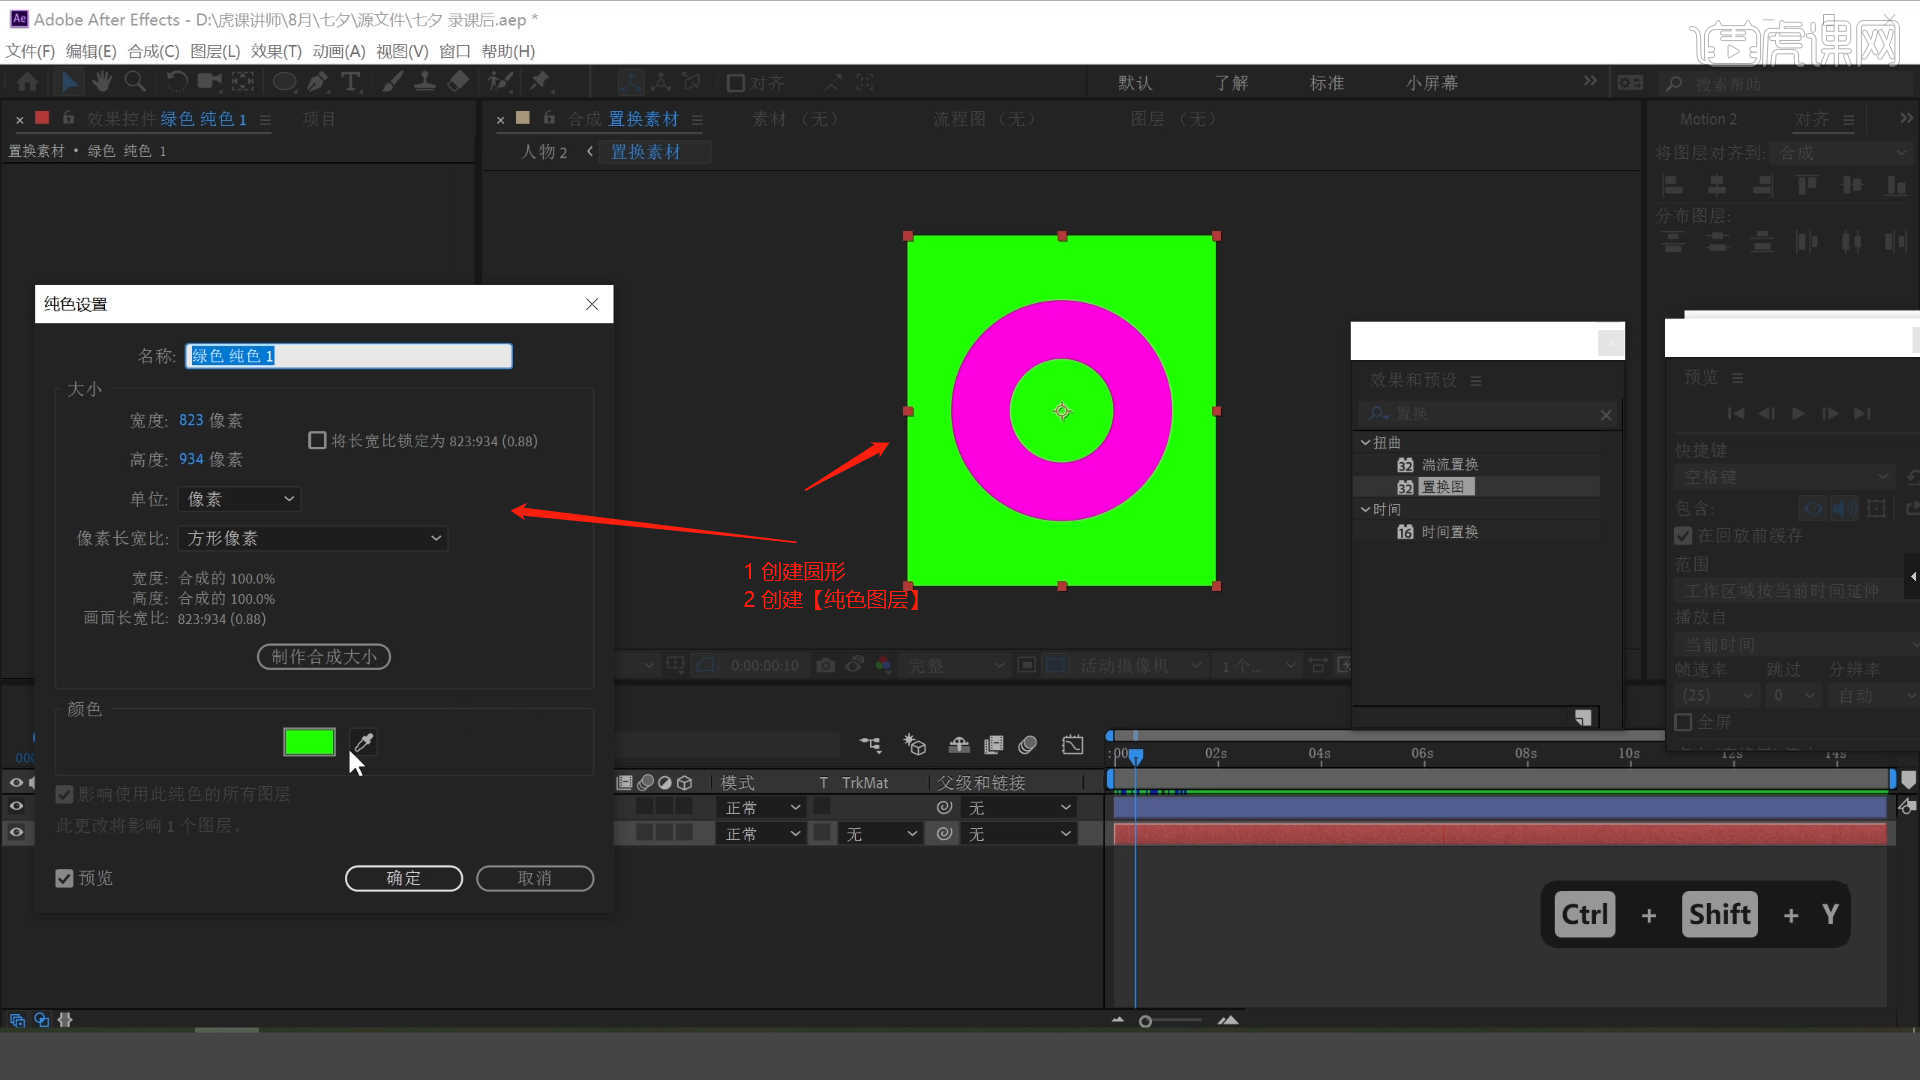Viewport: 1920px width, 1080px height.
Task: Enable the timeline motion blur icon
Action: coord(1027,745)
